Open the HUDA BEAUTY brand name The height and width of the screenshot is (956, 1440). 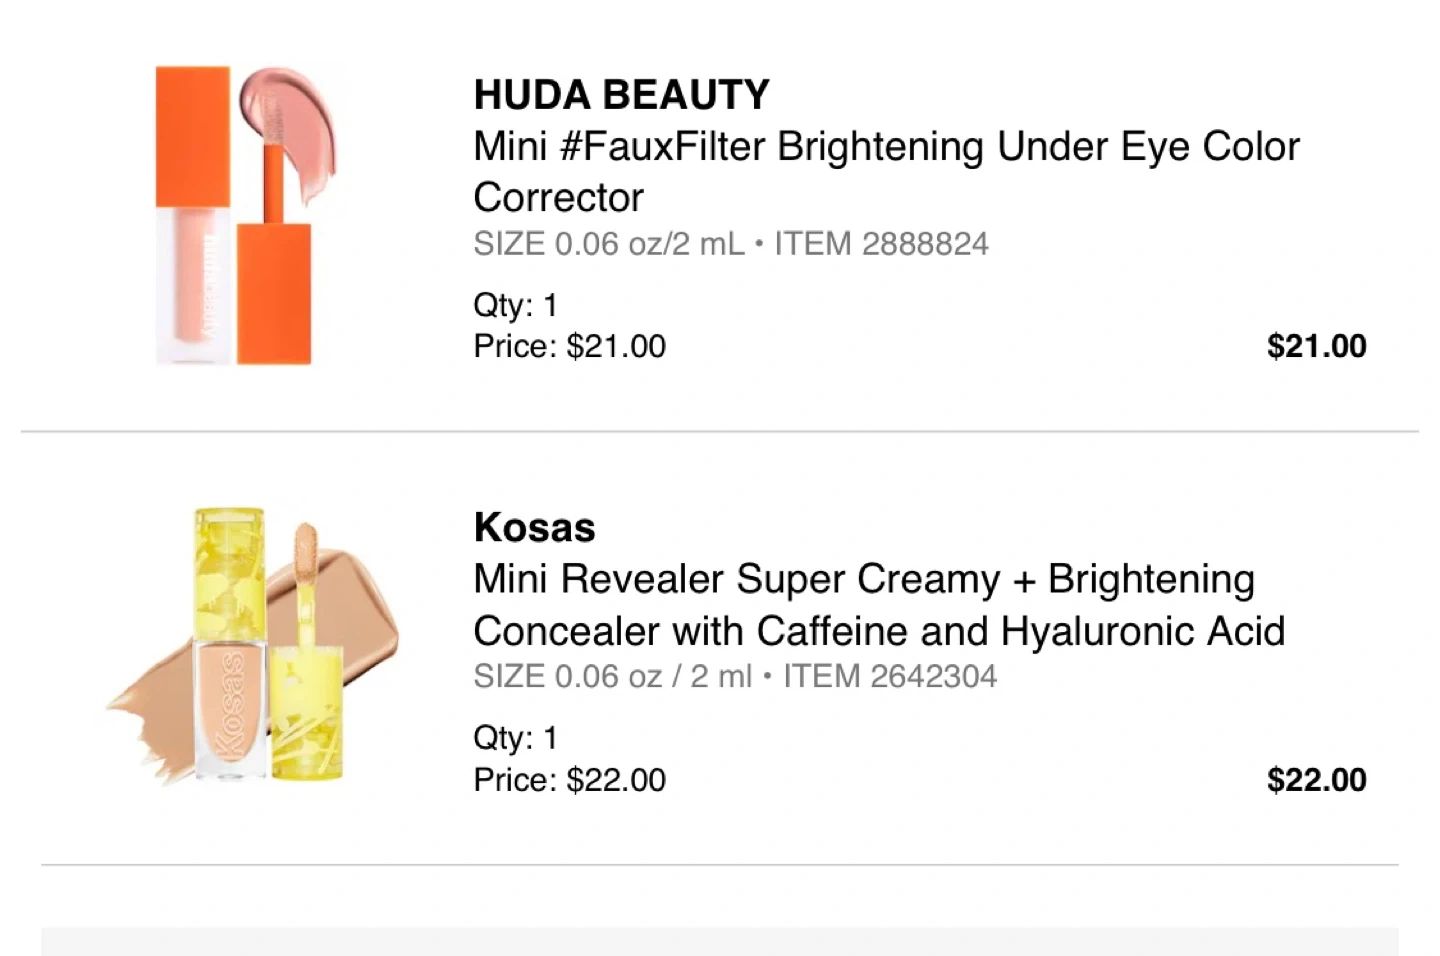(x=621, y=95)
